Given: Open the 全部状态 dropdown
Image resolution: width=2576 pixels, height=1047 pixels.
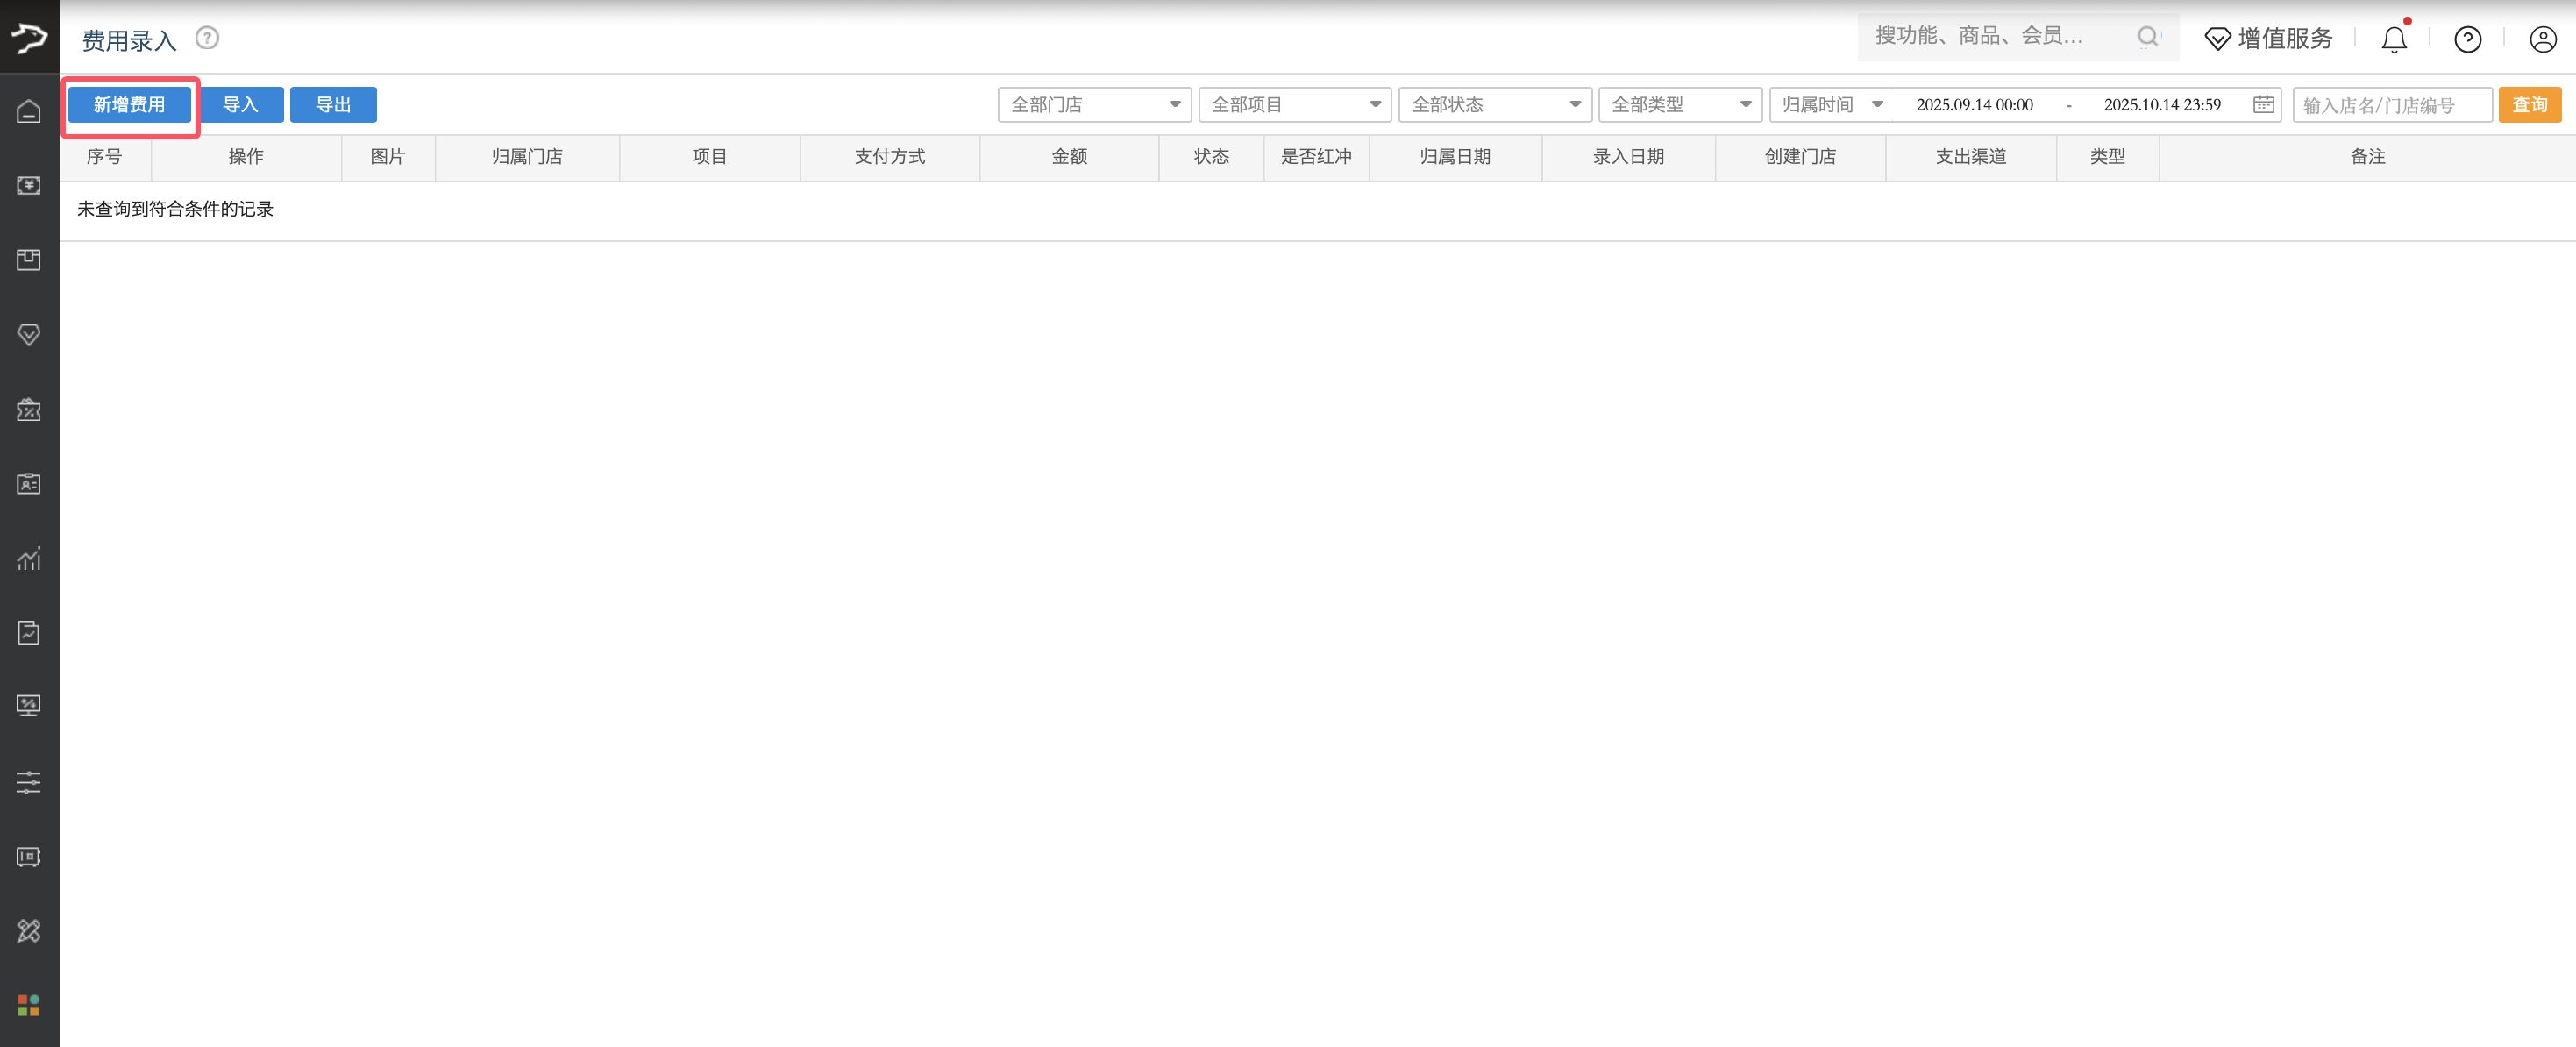Looking at the screenshot, I should 1495,104.
